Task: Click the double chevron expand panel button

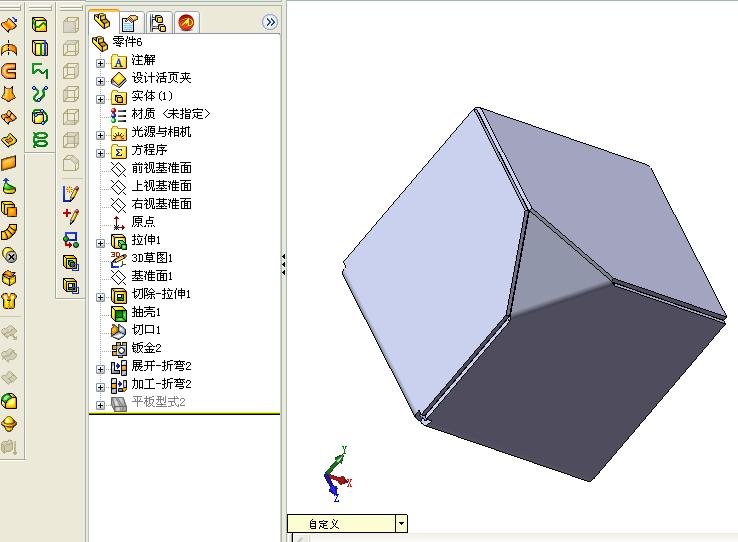Action: 270,22
